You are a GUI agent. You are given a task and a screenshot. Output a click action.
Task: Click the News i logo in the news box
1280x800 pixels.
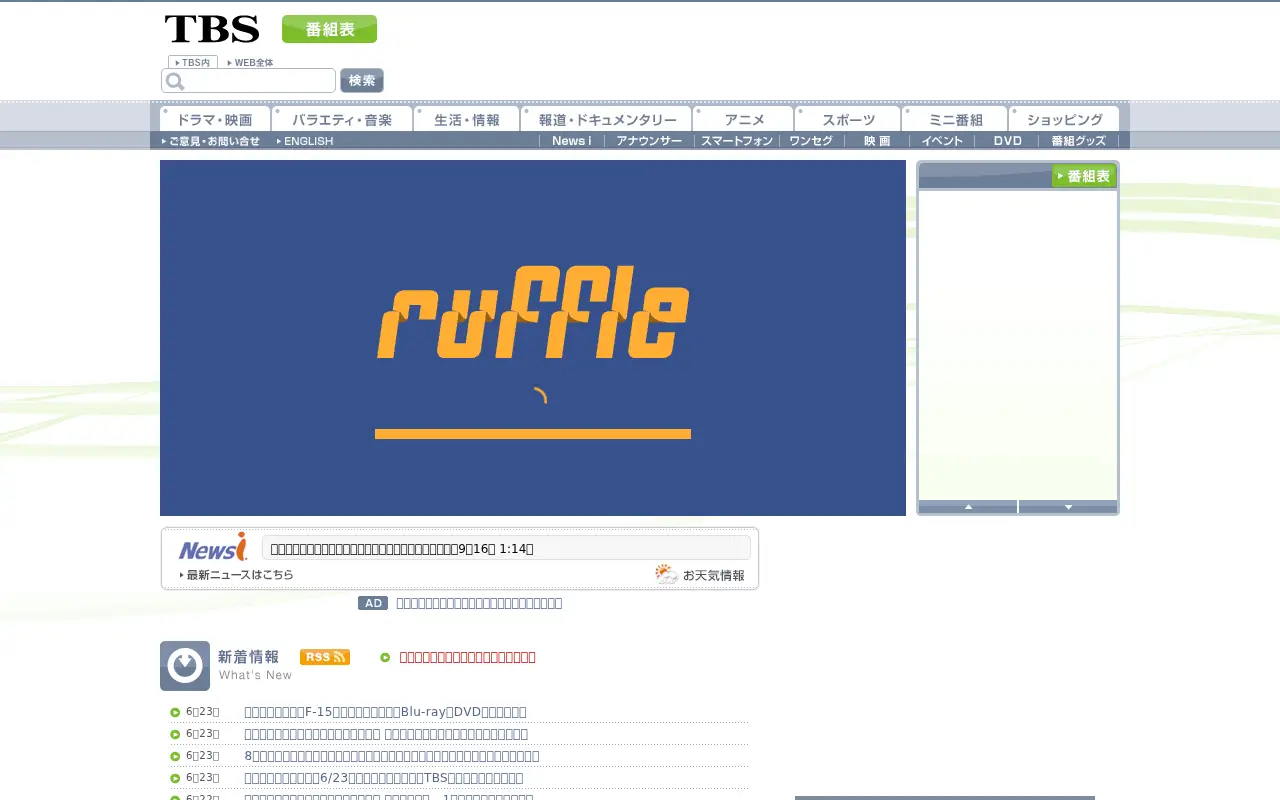tap(213, 547)
